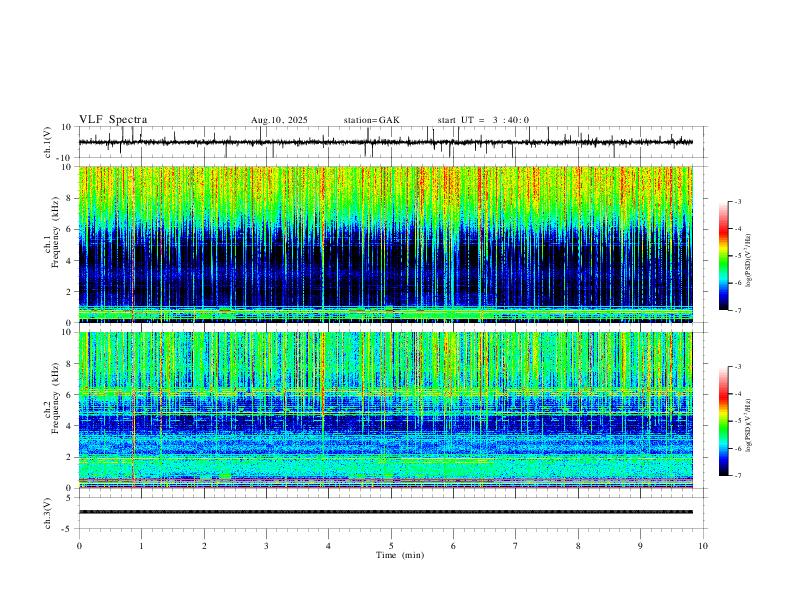
Task: Click the ch.2 frequency spectrogram panel
Action: (x=386, y=410)
